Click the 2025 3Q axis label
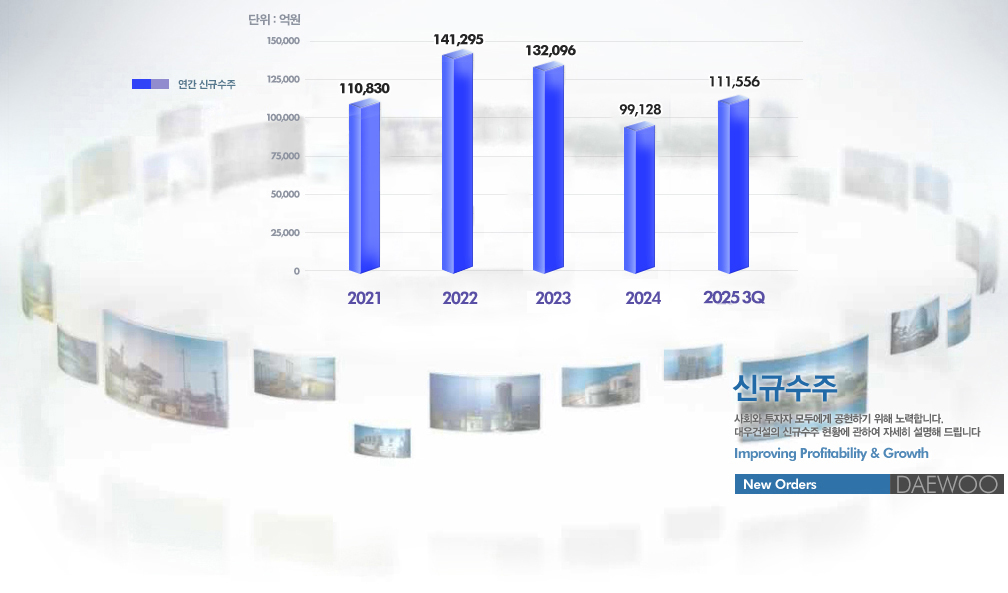Image resolution: width=1008 pixels, height=593 pixels. pyautogui.click(x=733, y=298)
